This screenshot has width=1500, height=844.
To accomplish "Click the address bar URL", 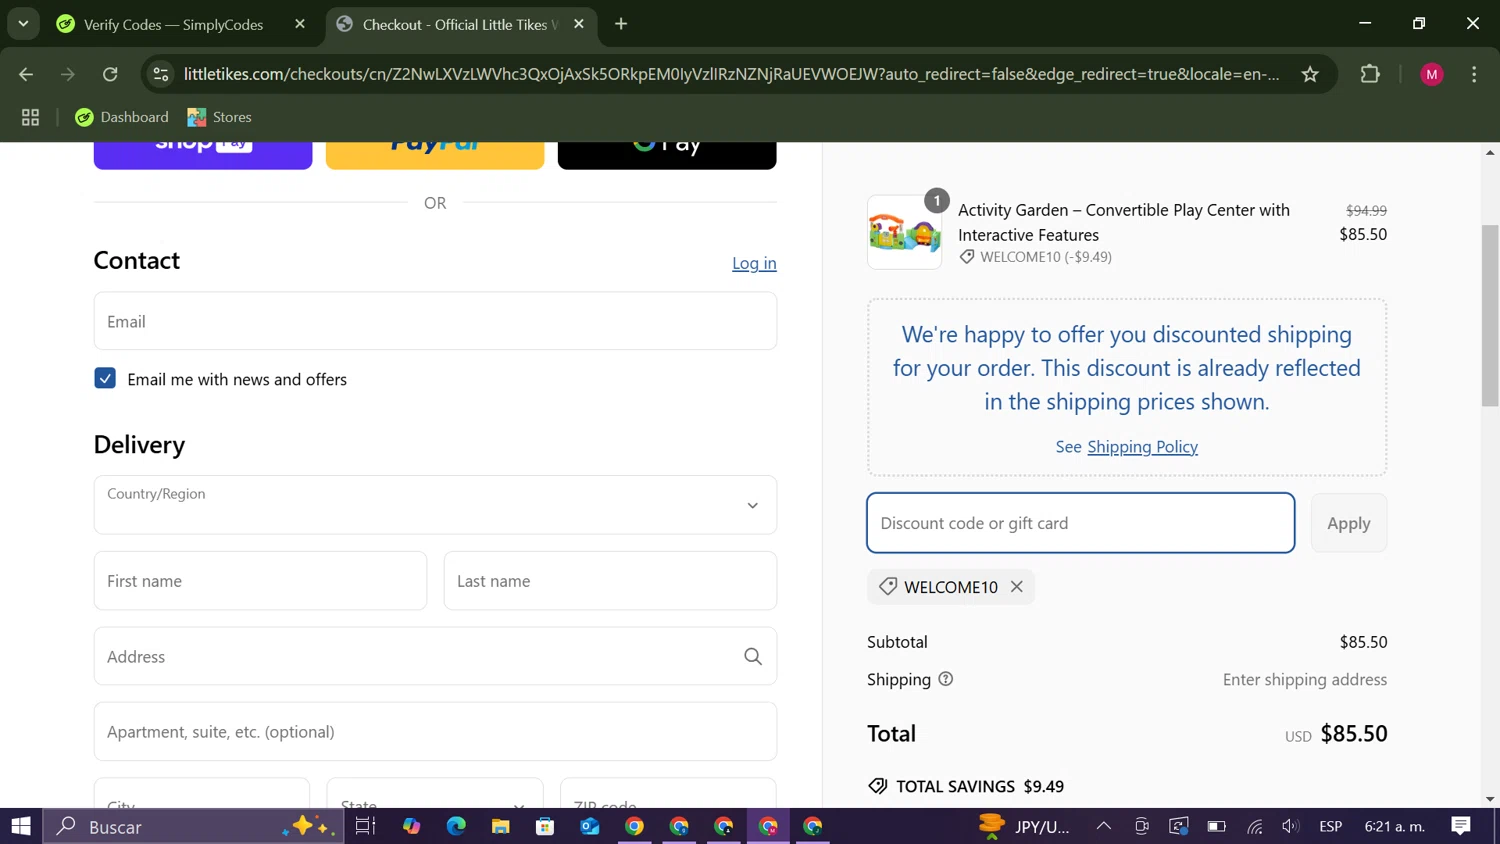I will click(x=731, y=74).
